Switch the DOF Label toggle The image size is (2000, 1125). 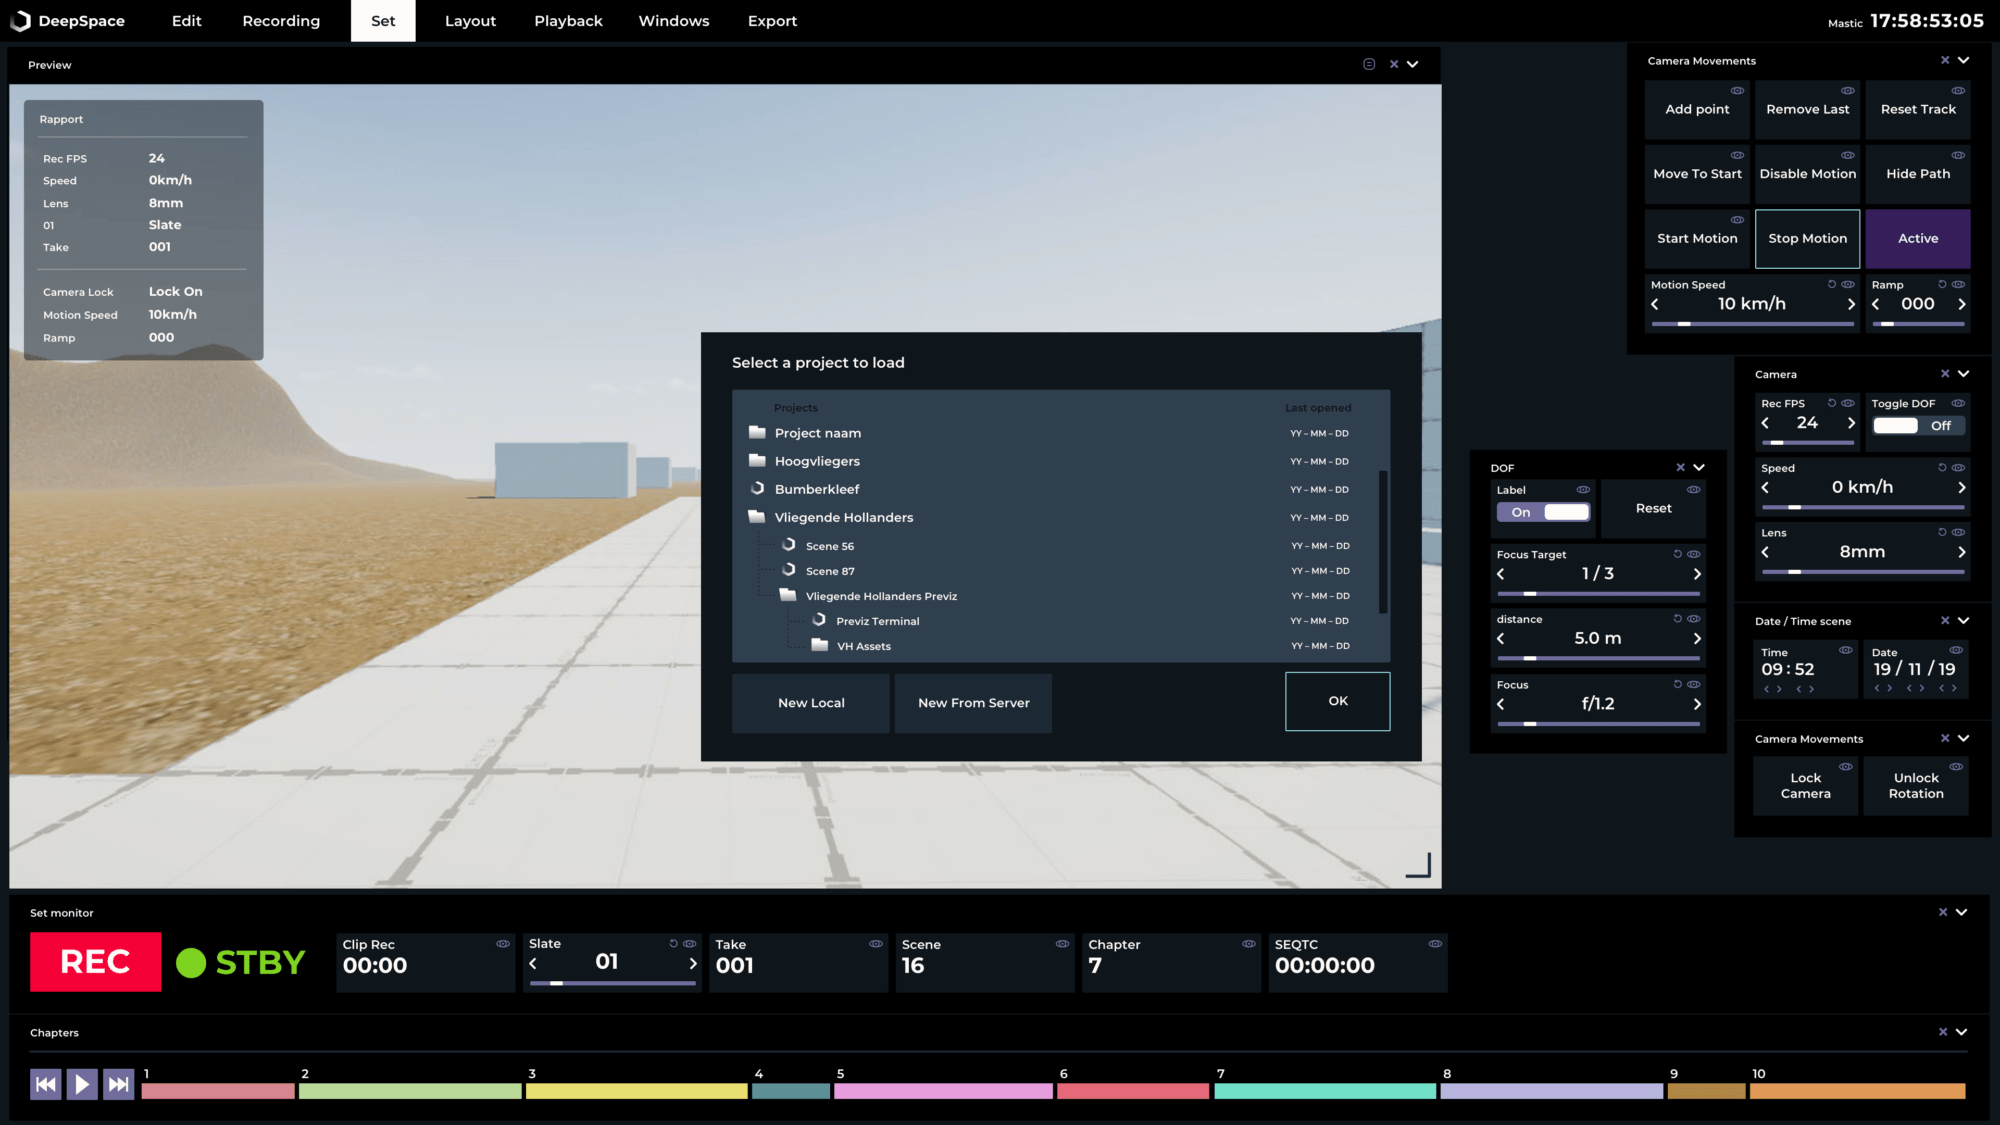pyautogui.click(x=1543, y=512)
